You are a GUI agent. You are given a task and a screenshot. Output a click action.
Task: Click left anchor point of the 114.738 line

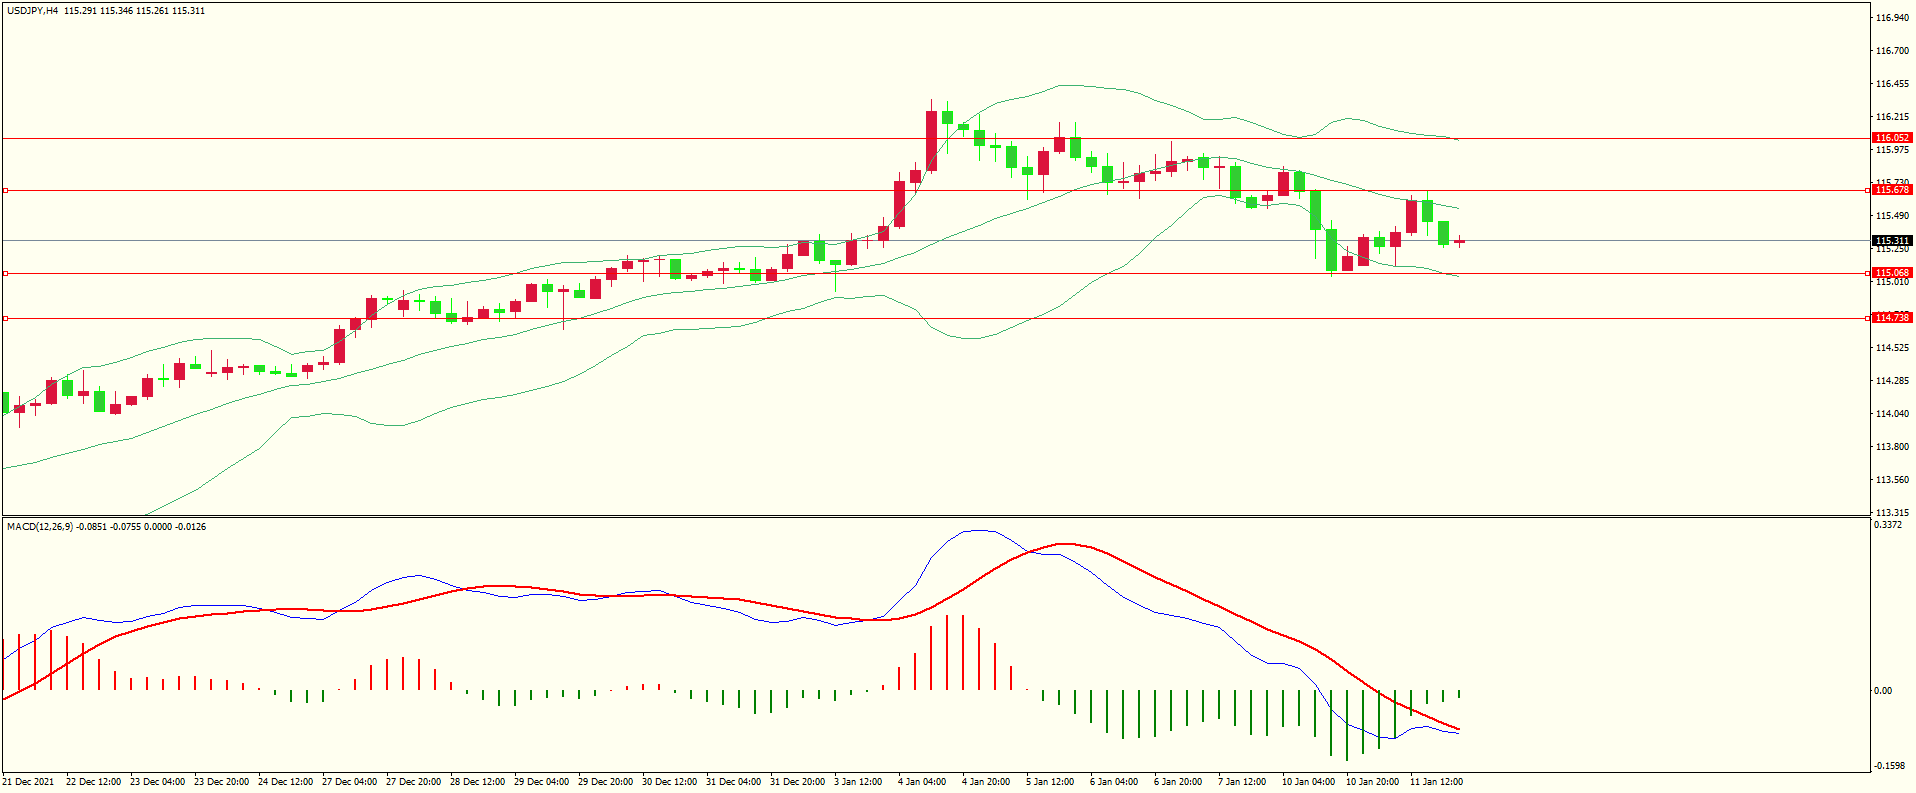click(5, 318)
